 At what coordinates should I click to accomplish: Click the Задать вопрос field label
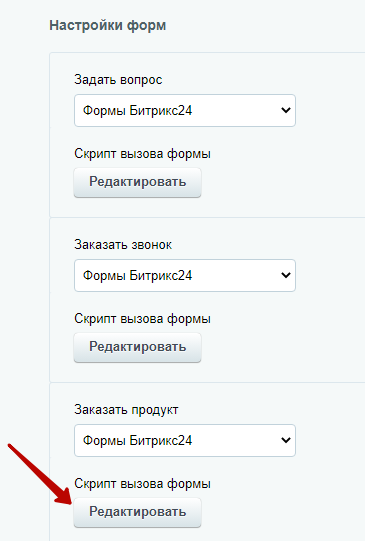pyautogui.click(x=118, y=80)
